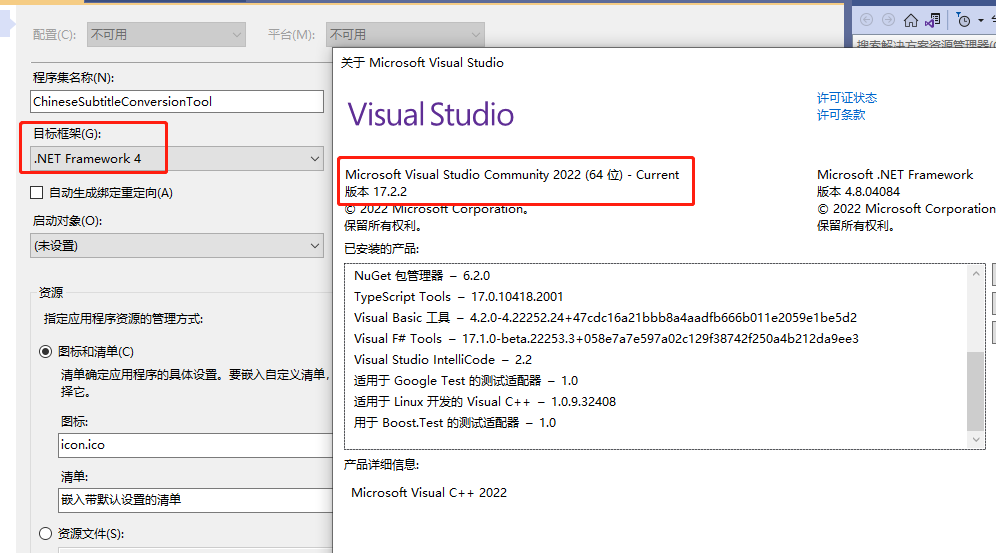Click the switch views icon in Solution Explorer
996x553 pixels.
(x=932, y=20)
